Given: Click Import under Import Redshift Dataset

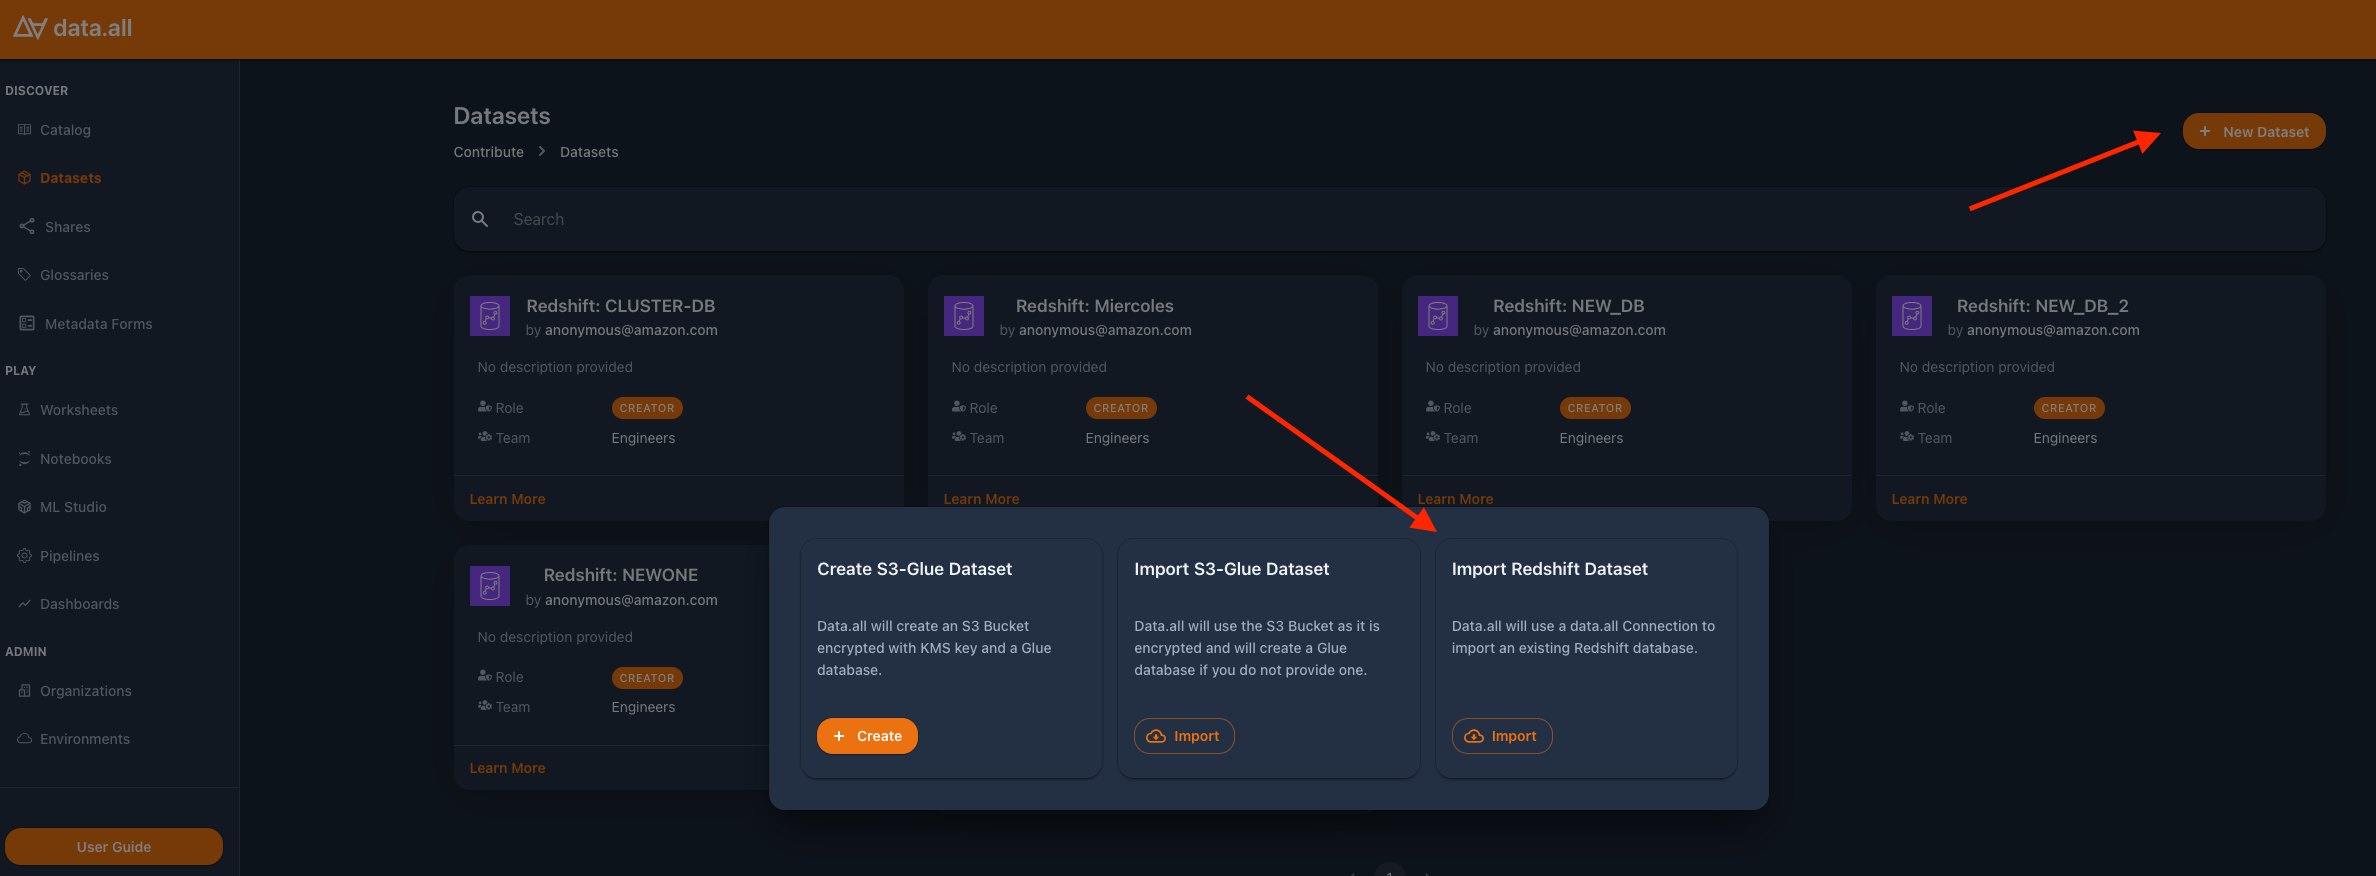Looking at the screenshot, I should tap(1502, 736).
